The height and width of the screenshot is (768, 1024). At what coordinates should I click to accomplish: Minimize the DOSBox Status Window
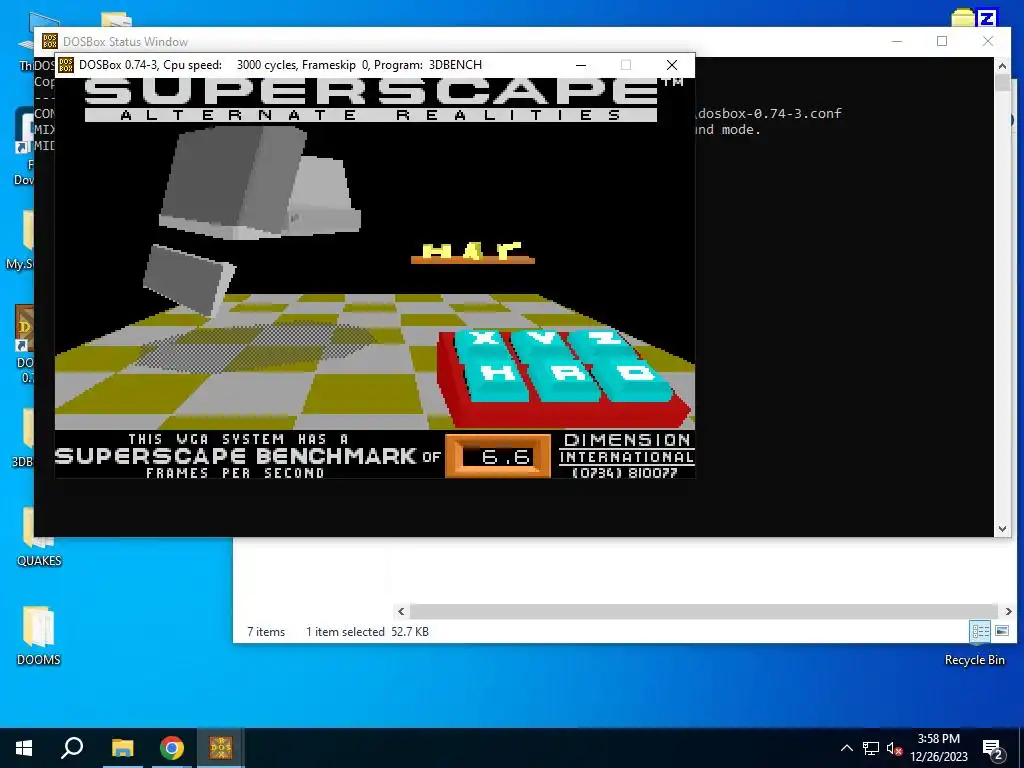897,41
